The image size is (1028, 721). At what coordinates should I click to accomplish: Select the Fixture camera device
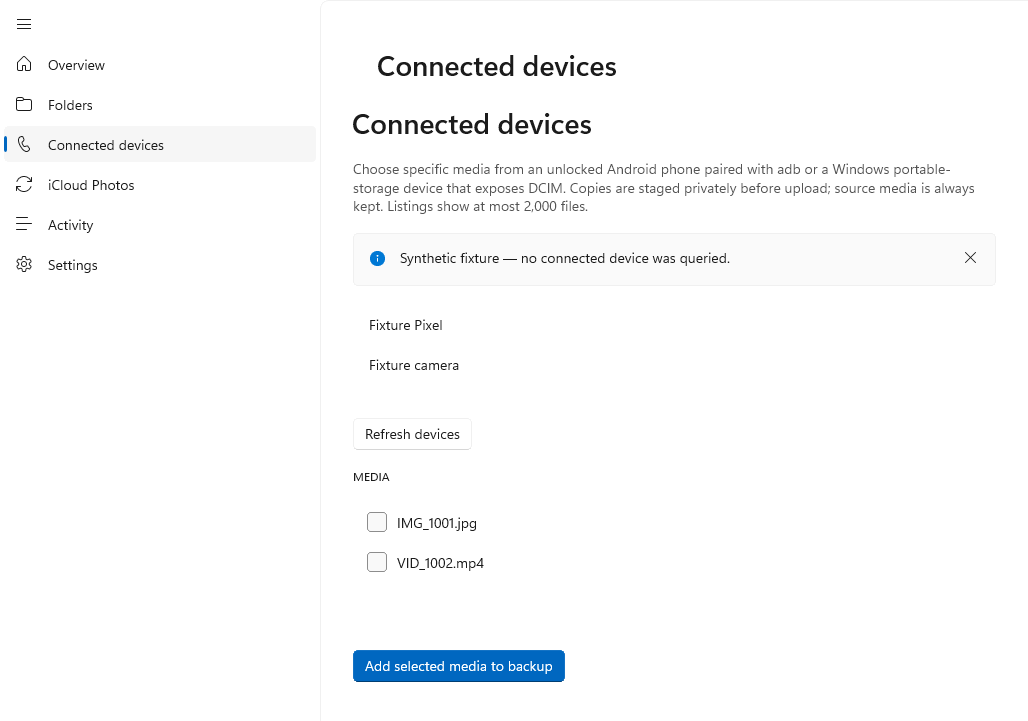pos(674,365)
